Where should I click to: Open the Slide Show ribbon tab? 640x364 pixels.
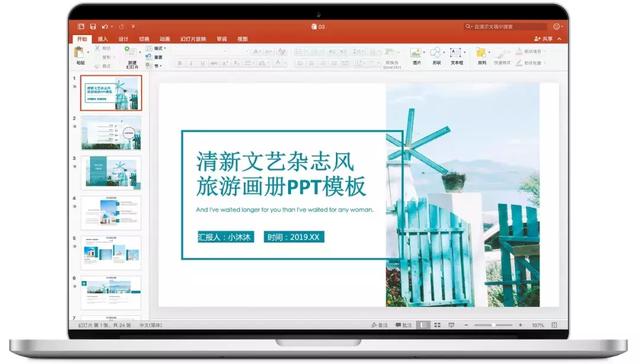[193, 39]
